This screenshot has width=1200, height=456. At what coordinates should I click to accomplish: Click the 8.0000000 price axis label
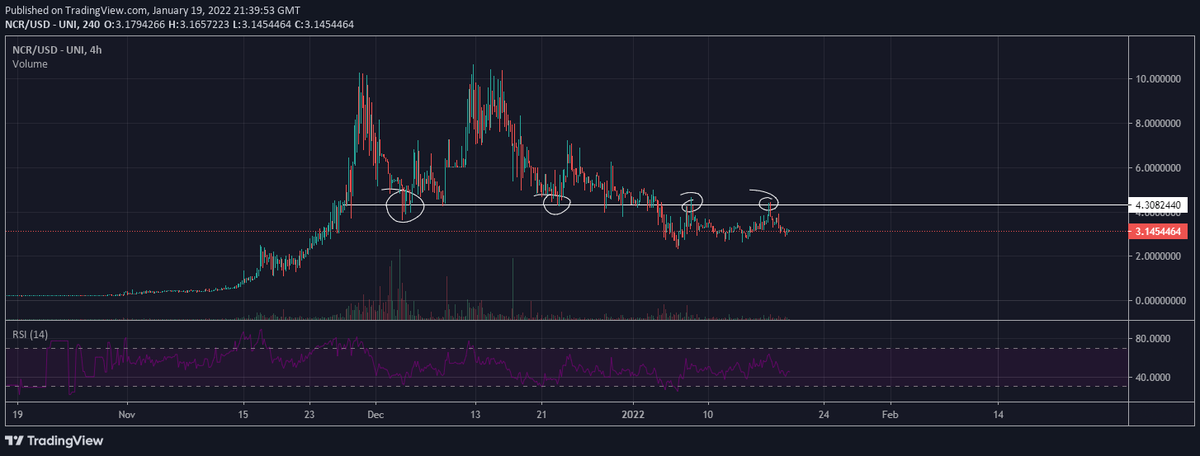pyautogui.click(x=1159, y=124)
